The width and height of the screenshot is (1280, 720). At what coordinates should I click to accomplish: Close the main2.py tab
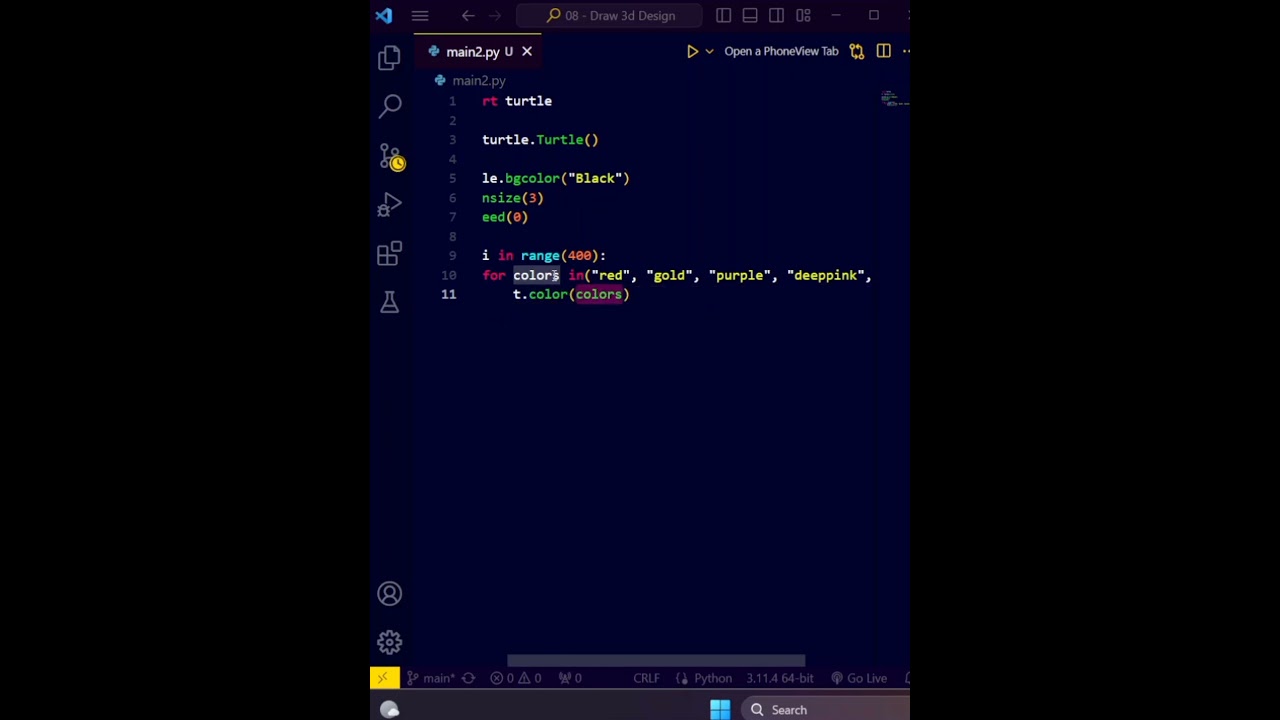pyautogui.click(x=527, y=51)
